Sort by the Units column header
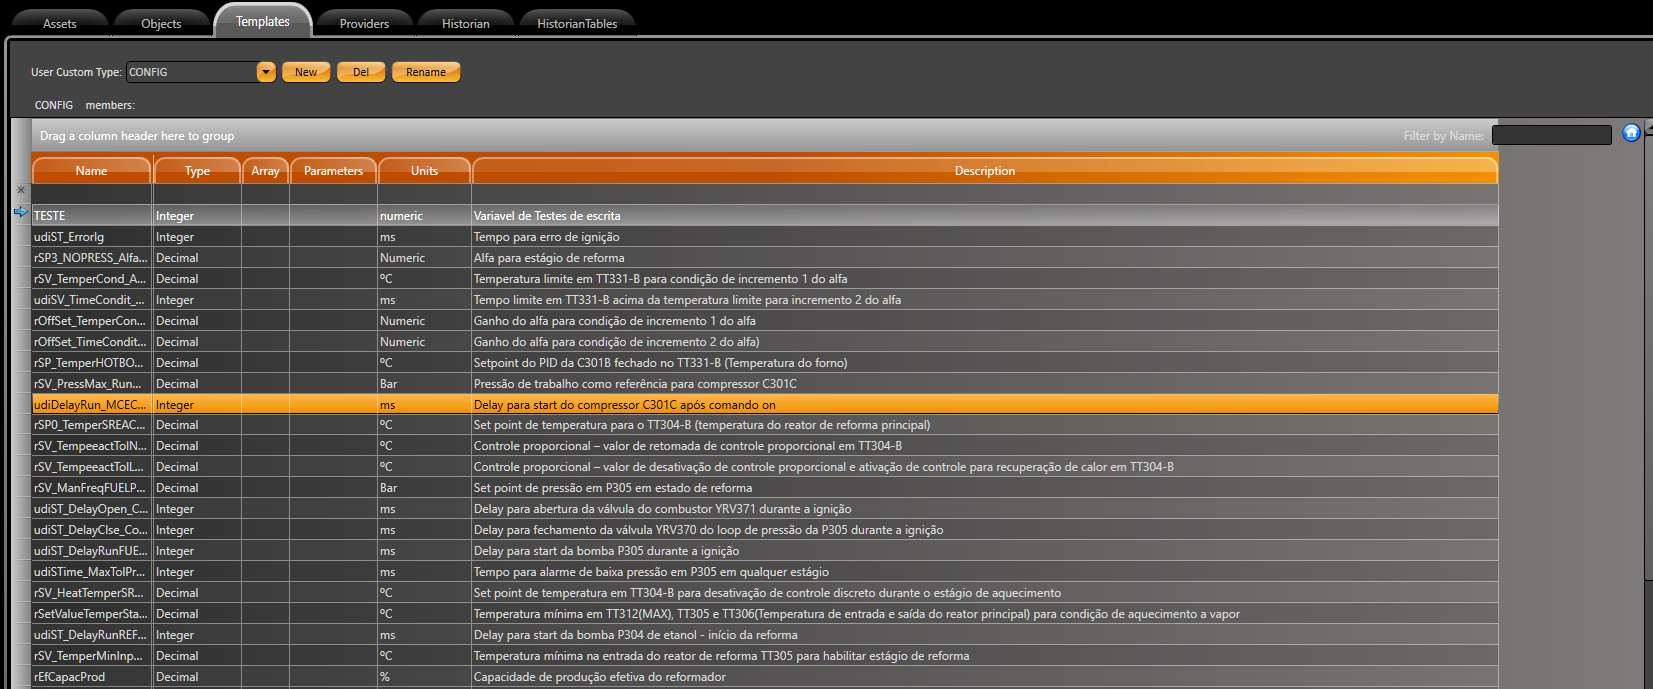1653x689 pixels. 424,171
